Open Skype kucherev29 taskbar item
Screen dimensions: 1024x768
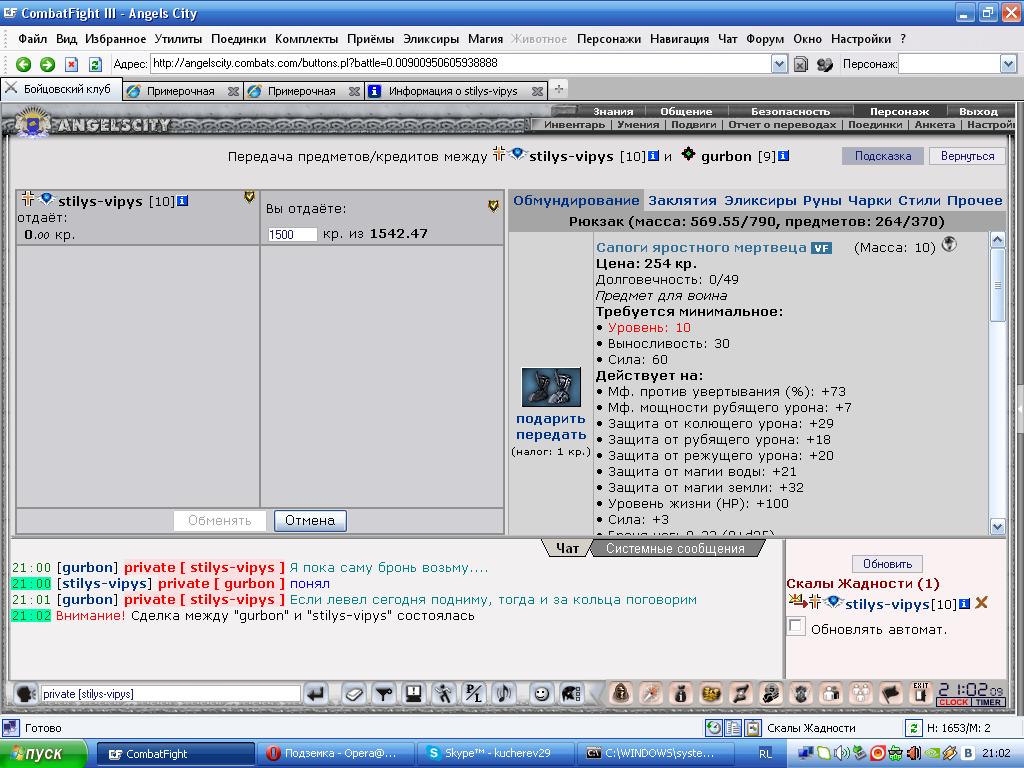click(497, 754)
